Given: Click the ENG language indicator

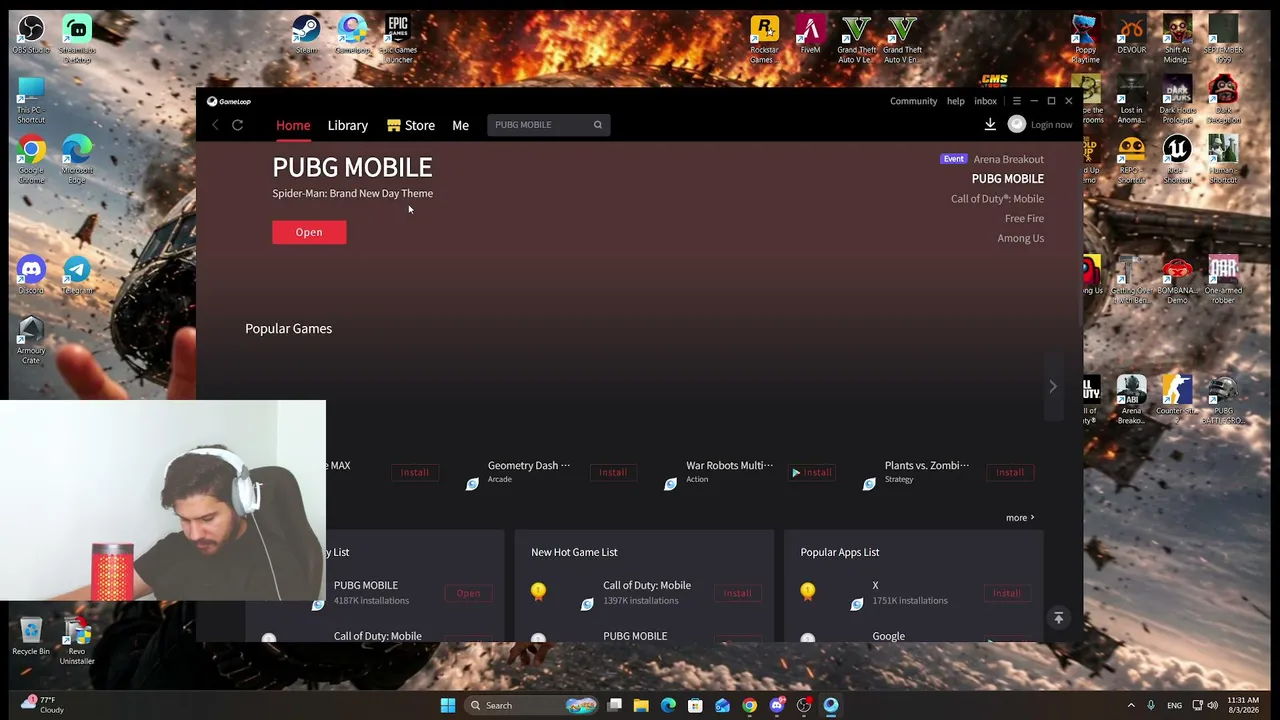Looking at the screenshot, I should point(1175,705).
